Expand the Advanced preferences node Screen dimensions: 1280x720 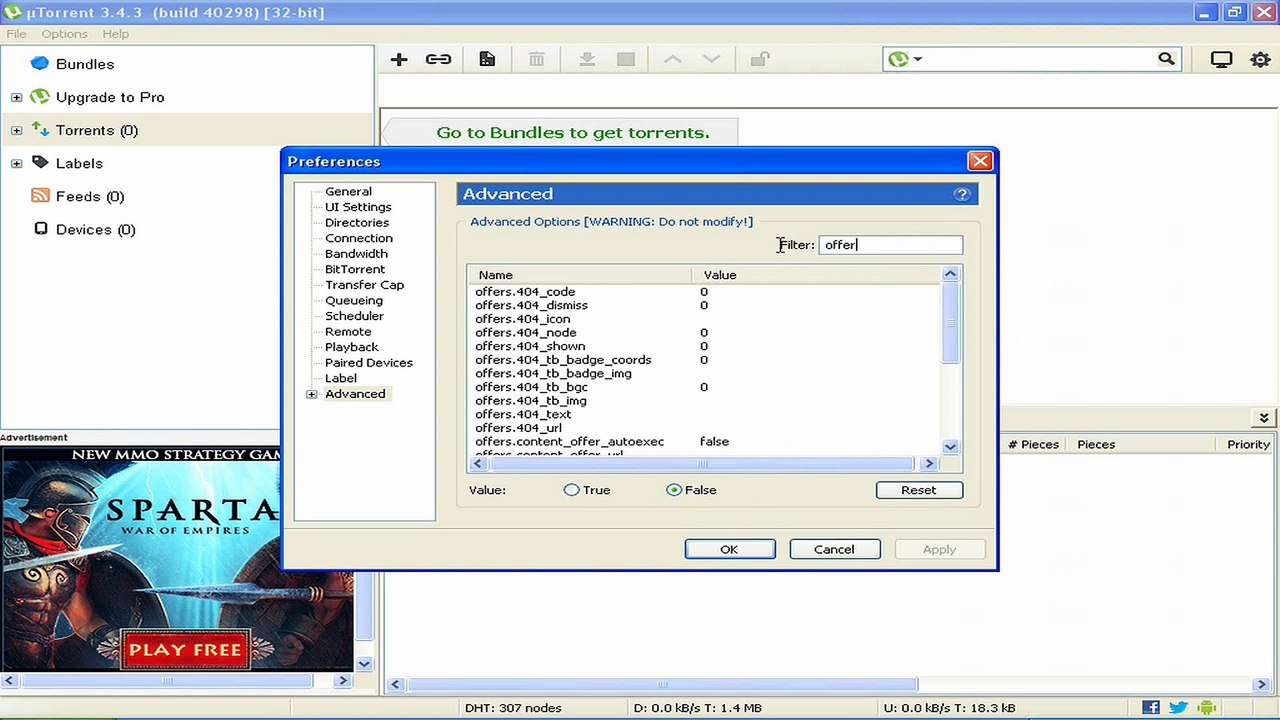tap(312, 394)
